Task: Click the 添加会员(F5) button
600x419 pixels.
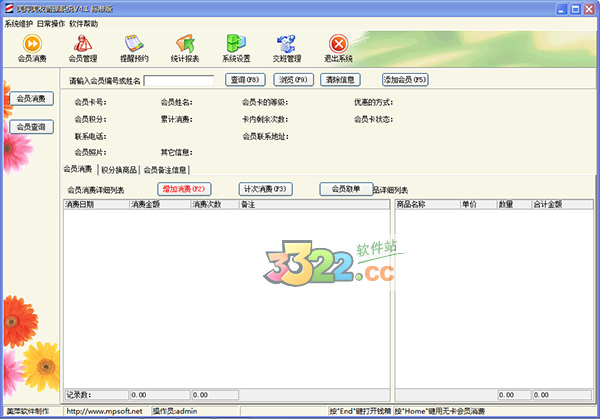Action: (x=405, y=80)
